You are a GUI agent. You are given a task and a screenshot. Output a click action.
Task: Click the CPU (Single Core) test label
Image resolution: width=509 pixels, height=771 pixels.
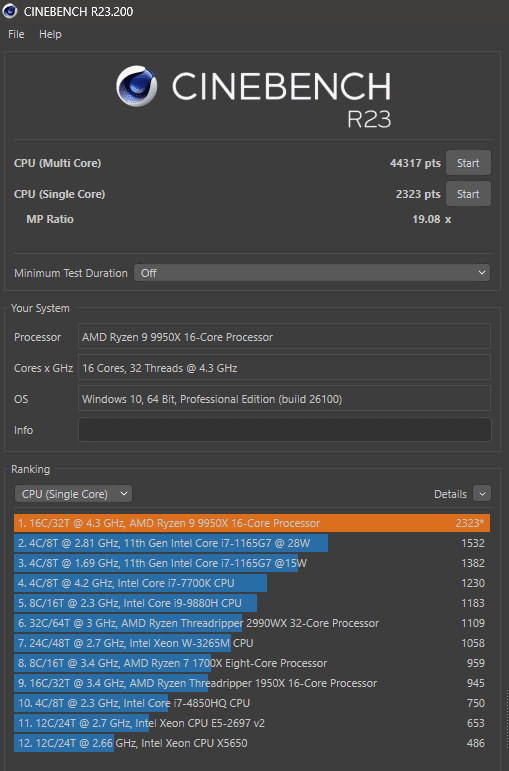60,194
